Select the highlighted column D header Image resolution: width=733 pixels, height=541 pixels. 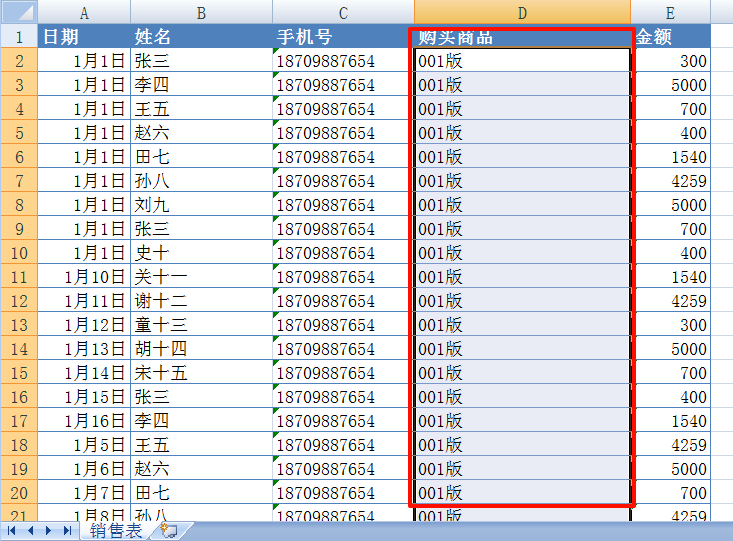[x=522, y=12]
